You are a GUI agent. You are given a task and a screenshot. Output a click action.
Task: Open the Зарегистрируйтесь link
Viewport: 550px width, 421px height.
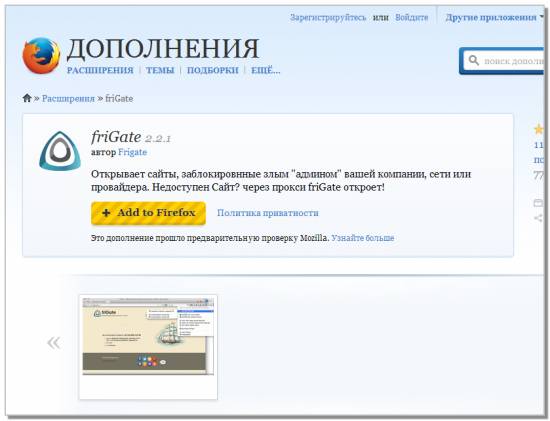pyautogui.click(x=328, y=18)
